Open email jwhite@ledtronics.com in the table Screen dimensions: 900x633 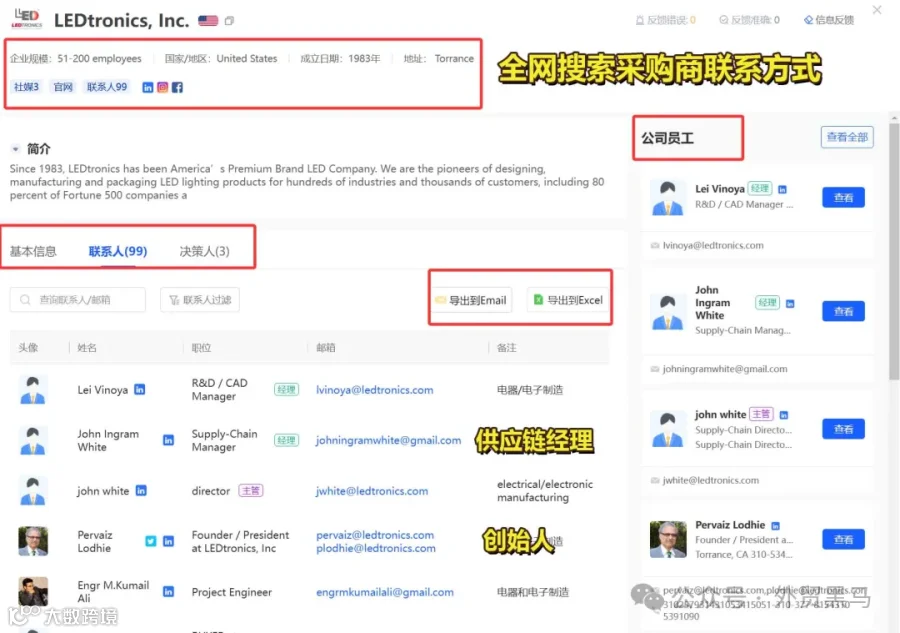click(371, 491)
